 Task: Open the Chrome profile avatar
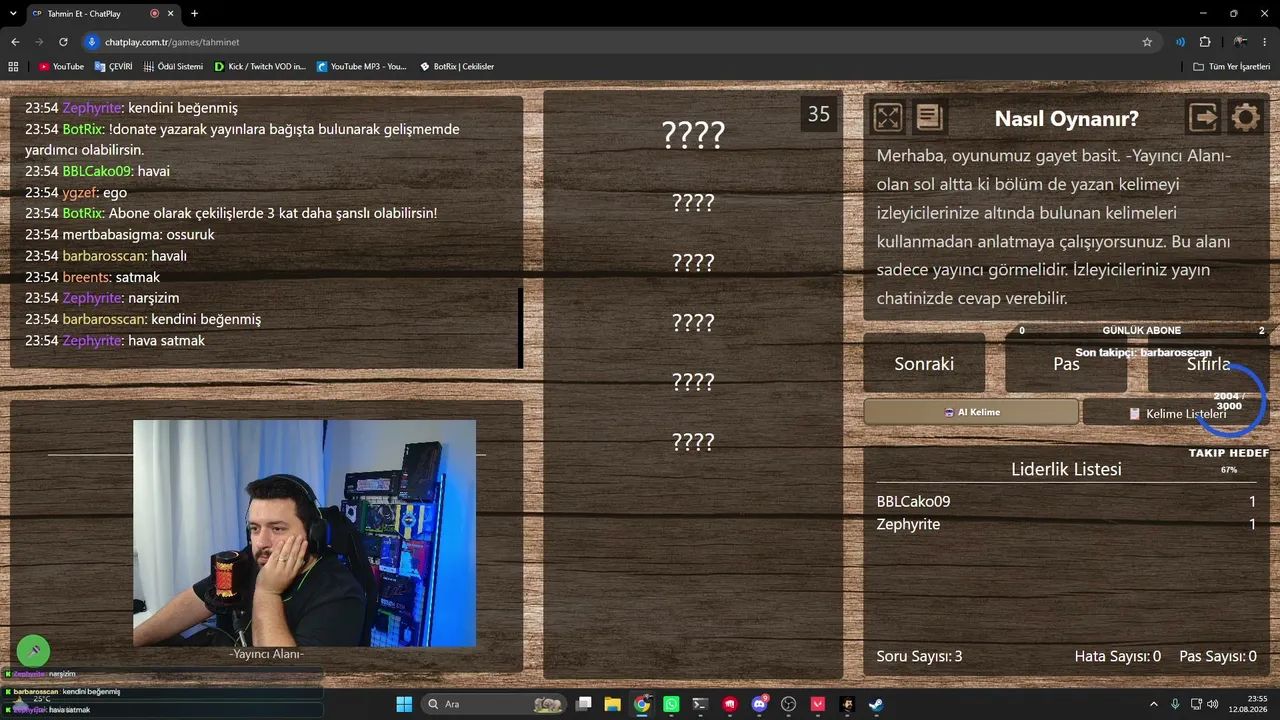pos(1240,42)
